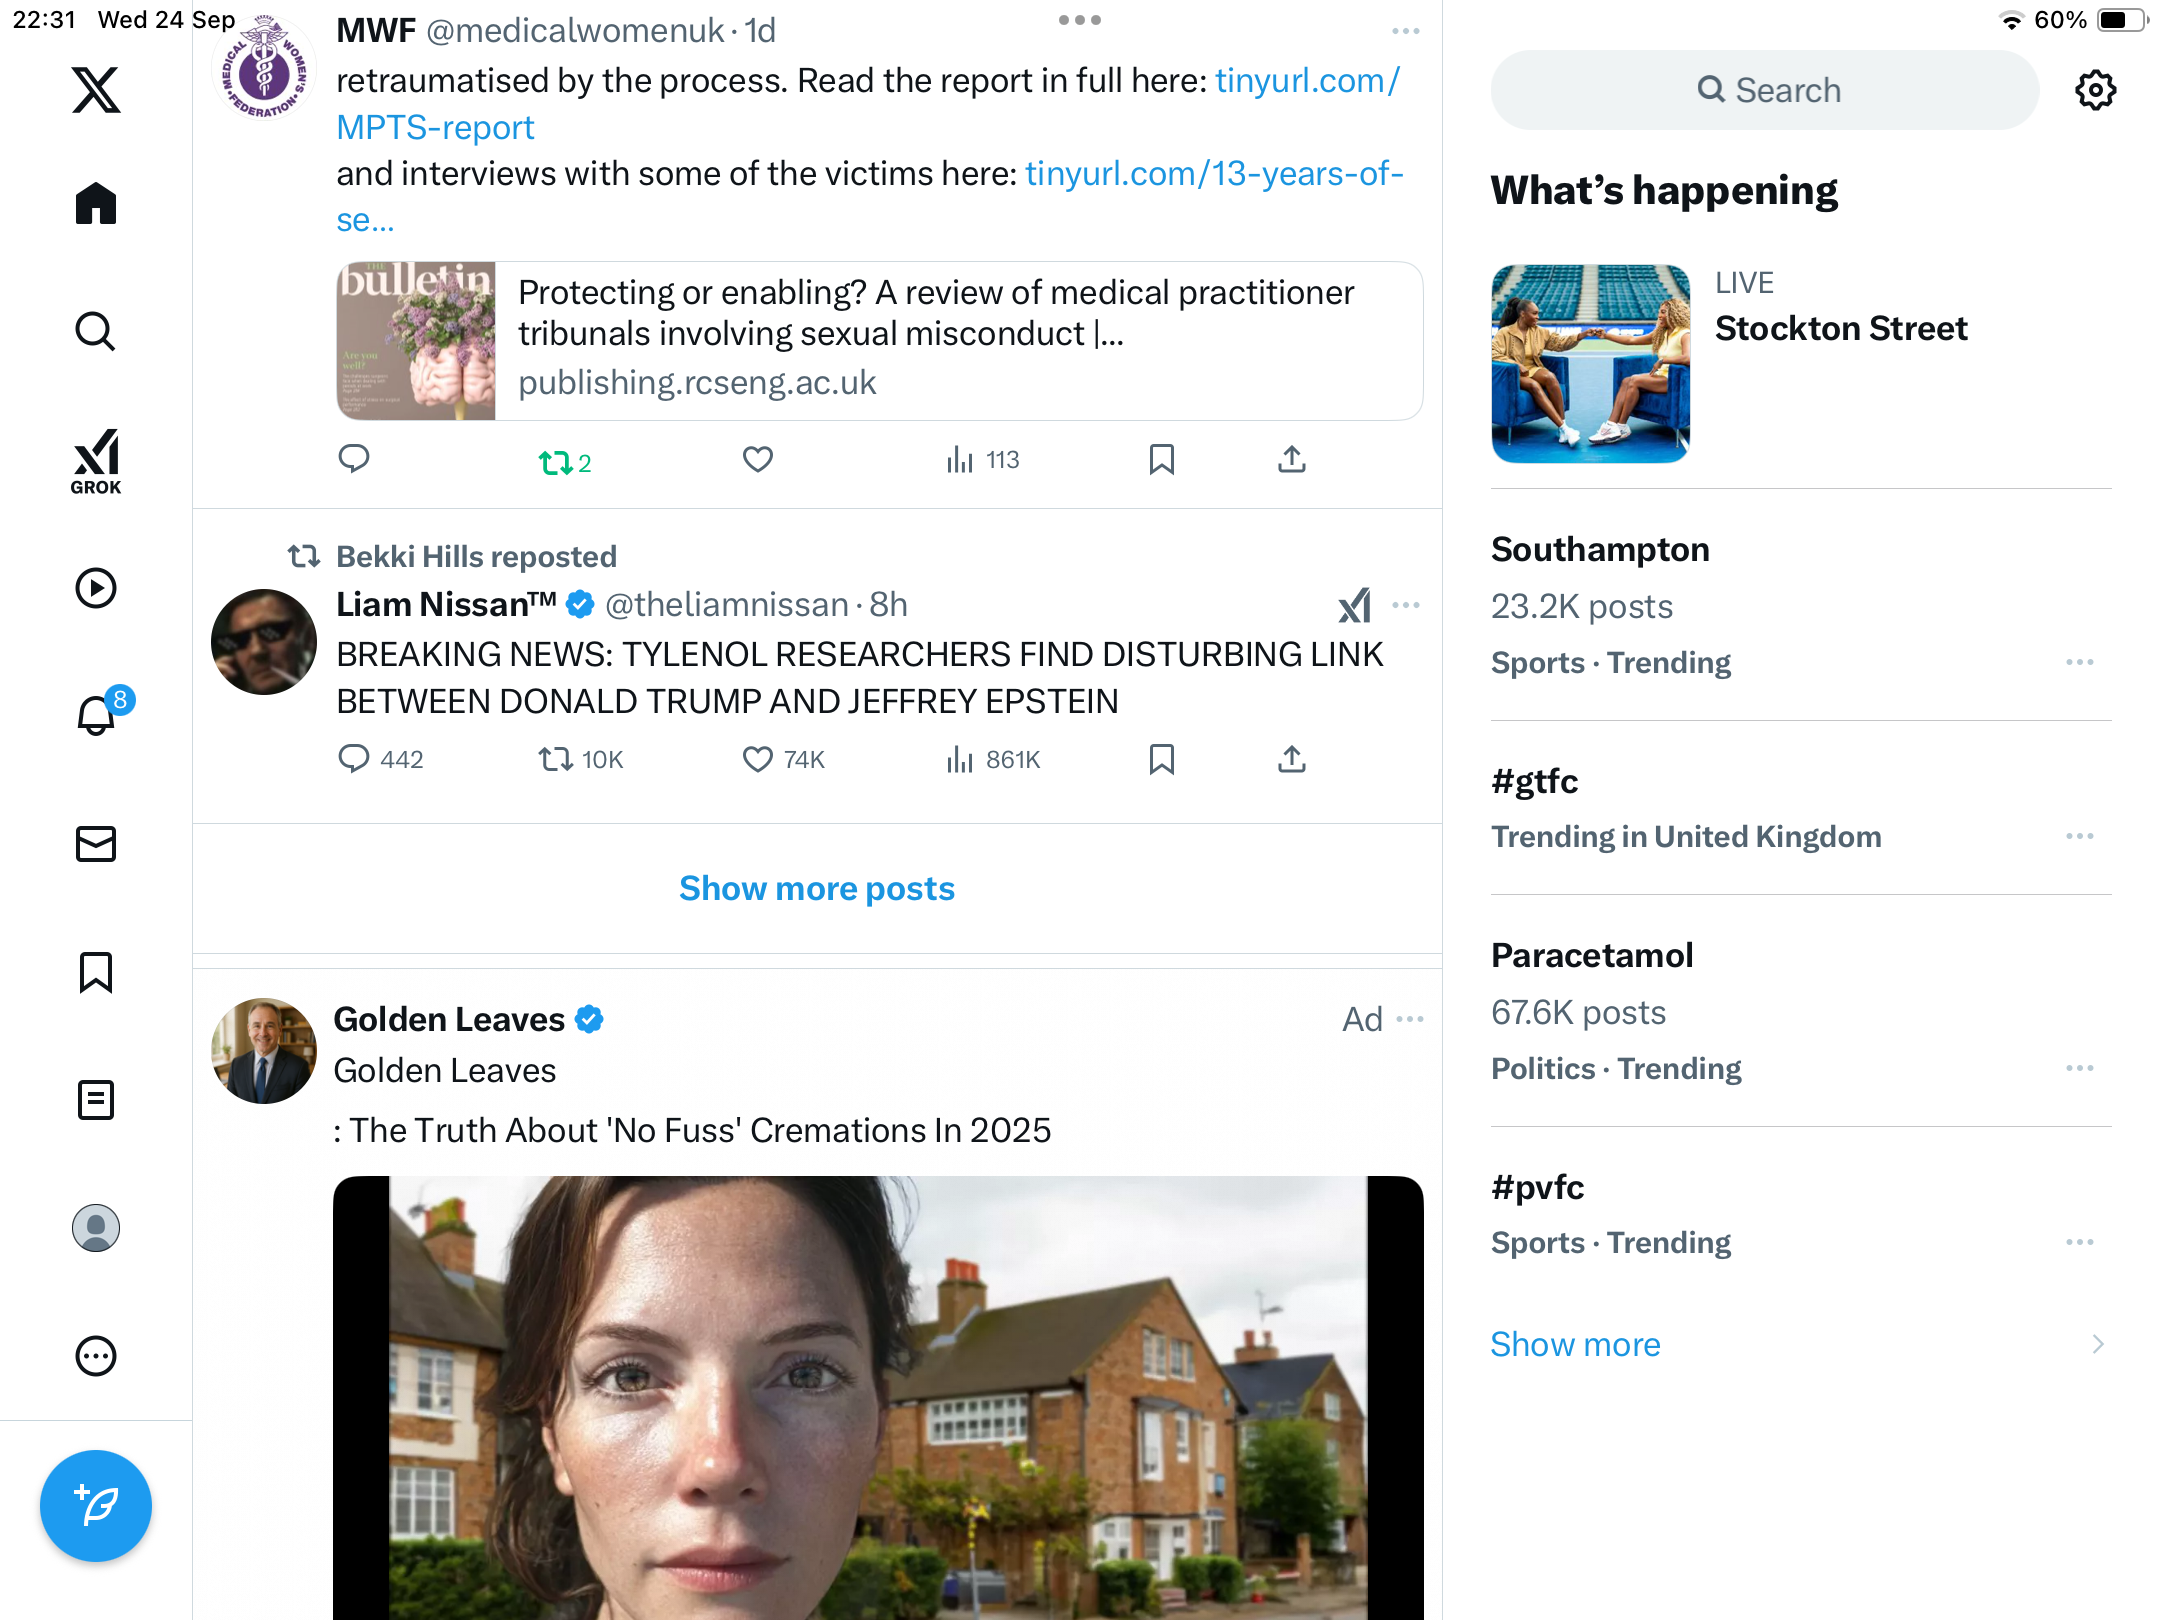
Task: Go to Home feed
Action: click(96, 204)
